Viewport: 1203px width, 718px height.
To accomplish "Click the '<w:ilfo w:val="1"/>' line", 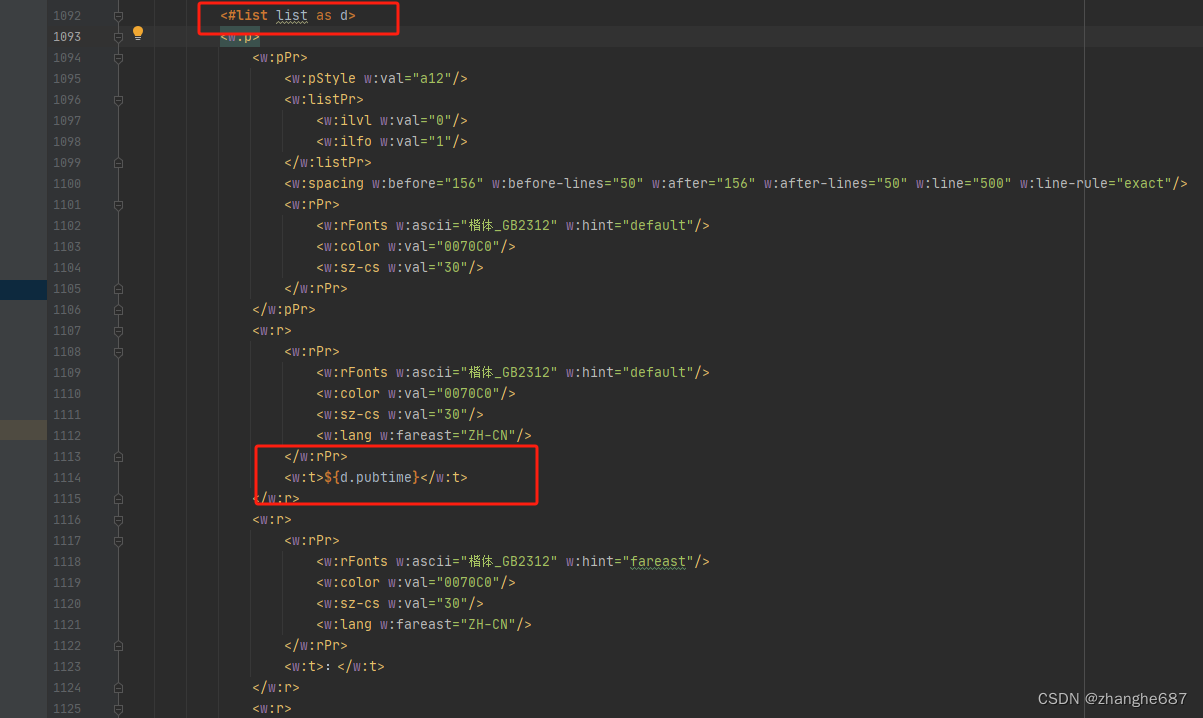I will pyautogui.click(x=392, y=142).
